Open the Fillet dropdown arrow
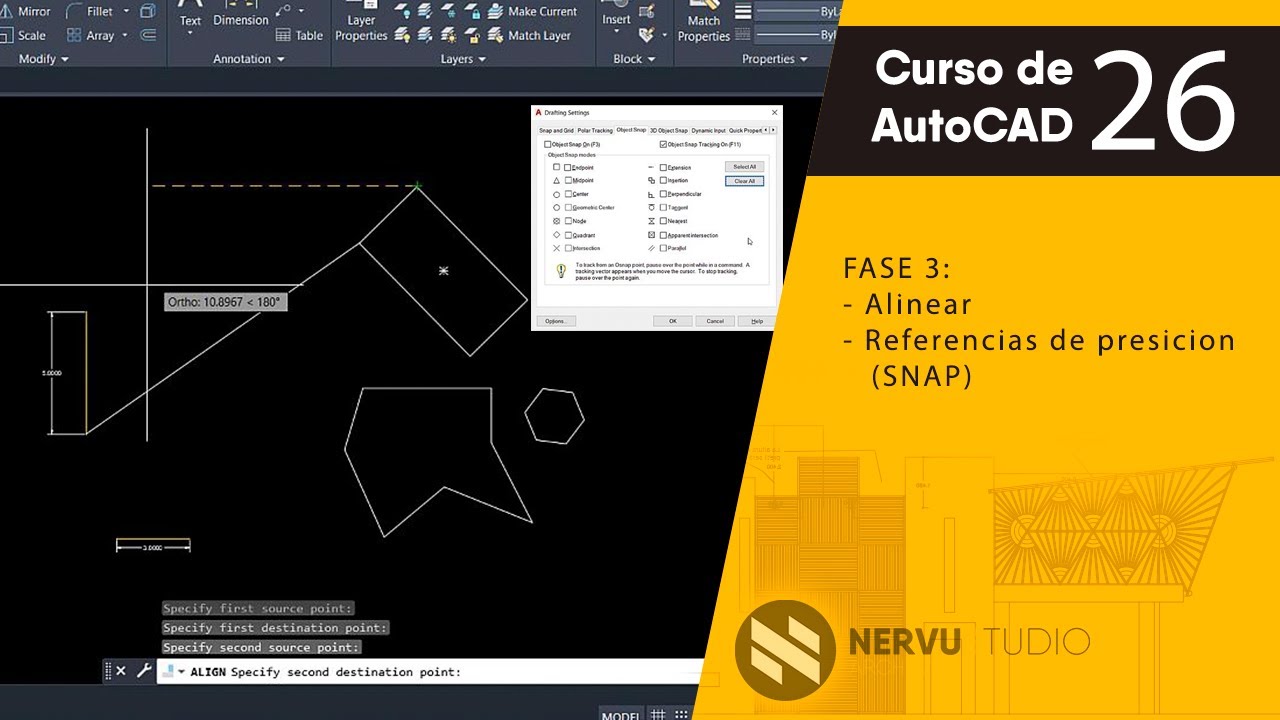The image size is (1280, 720). click(x=126, y=11)
